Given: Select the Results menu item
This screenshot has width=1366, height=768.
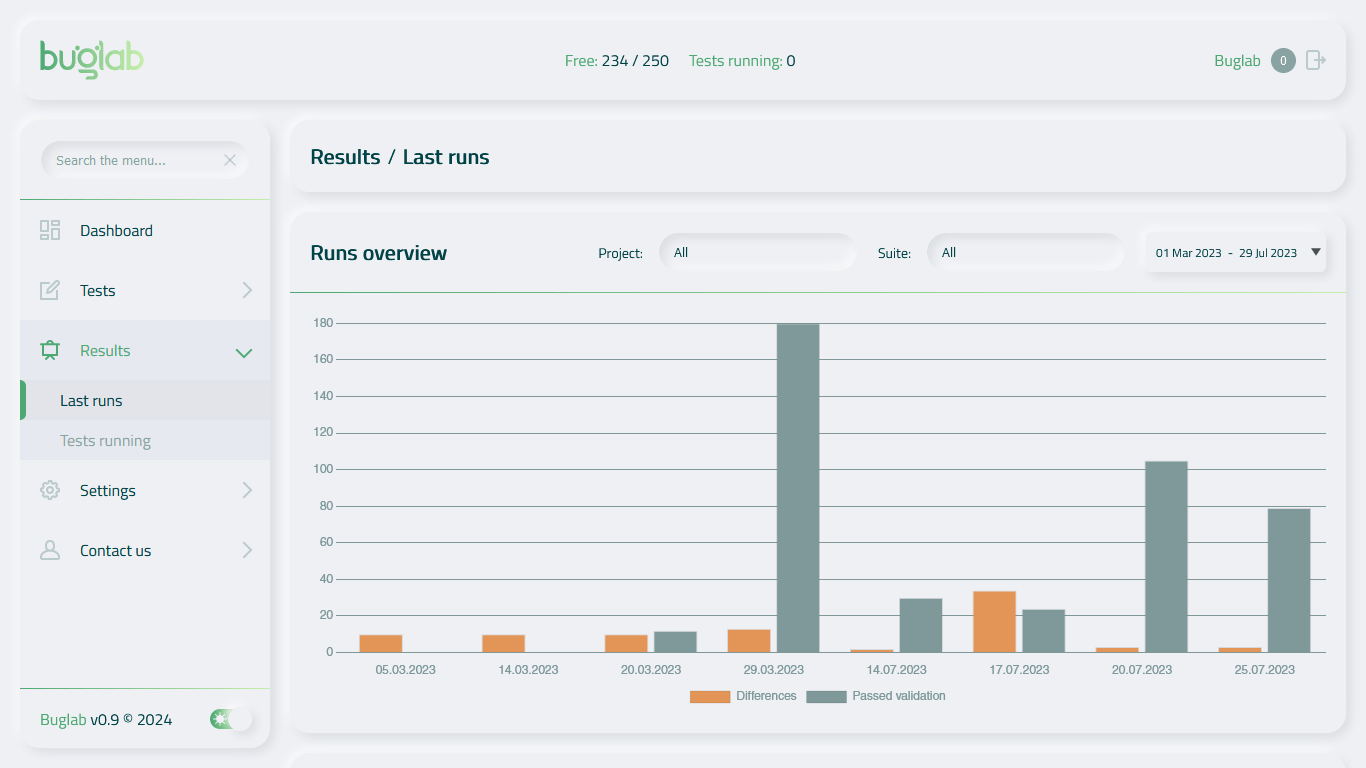Looking at the screenshot, I should pos(145,350).
